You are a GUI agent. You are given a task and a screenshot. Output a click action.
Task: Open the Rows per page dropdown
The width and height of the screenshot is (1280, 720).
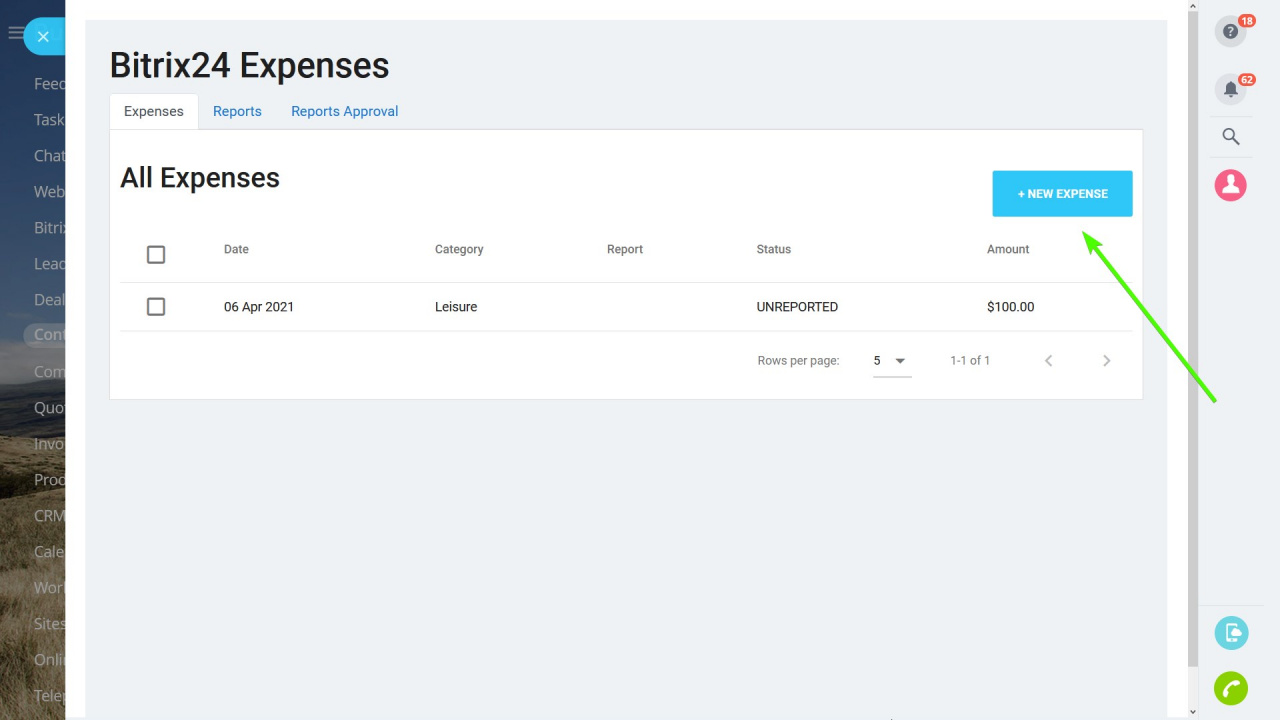coord(891,361)
